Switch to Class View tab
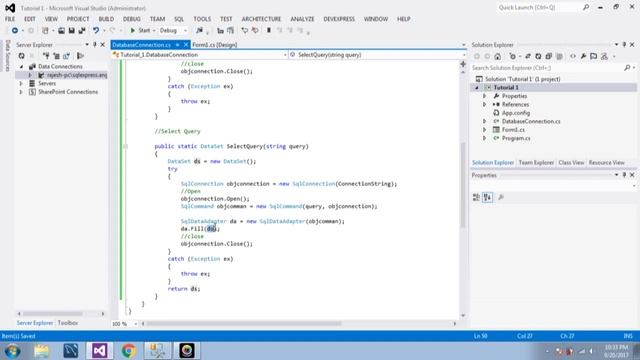The height and width of the screenshot is (360, 640). pos(571,162)
